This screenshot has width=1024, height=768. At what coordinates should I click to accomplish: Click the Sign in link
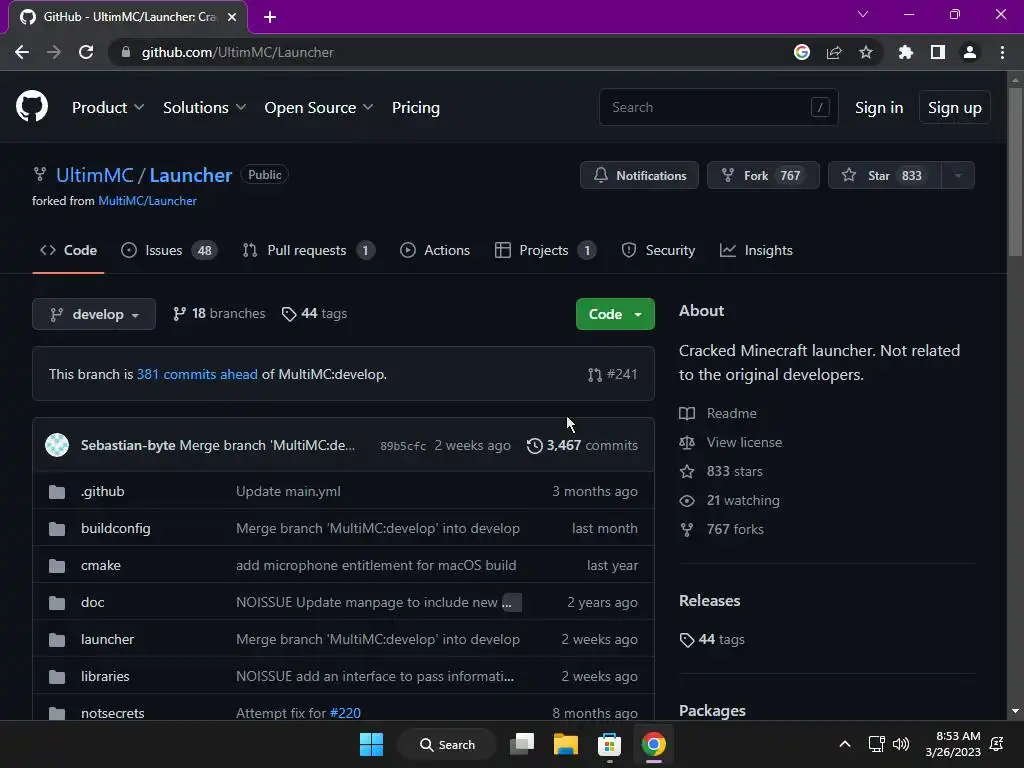click(879, 107)
